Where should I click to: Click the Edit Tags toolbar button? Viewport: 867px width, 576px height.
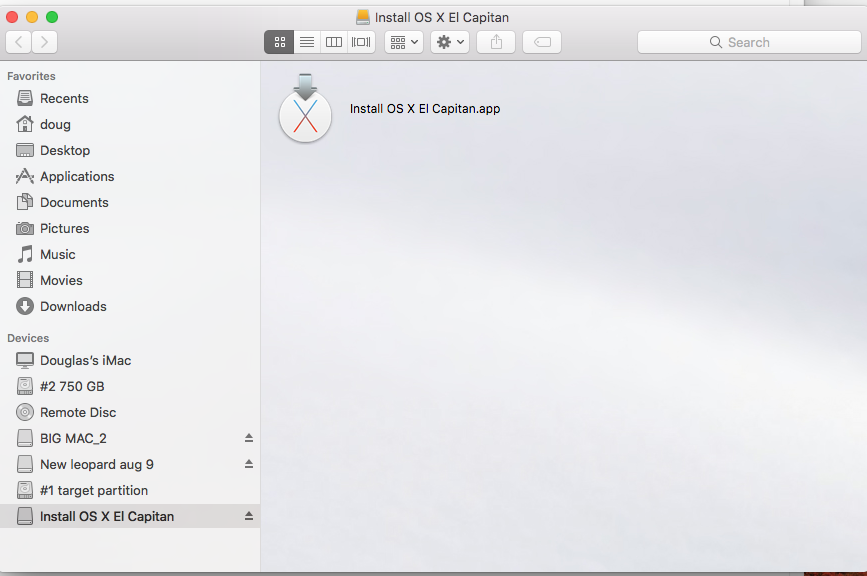(542, 42)
